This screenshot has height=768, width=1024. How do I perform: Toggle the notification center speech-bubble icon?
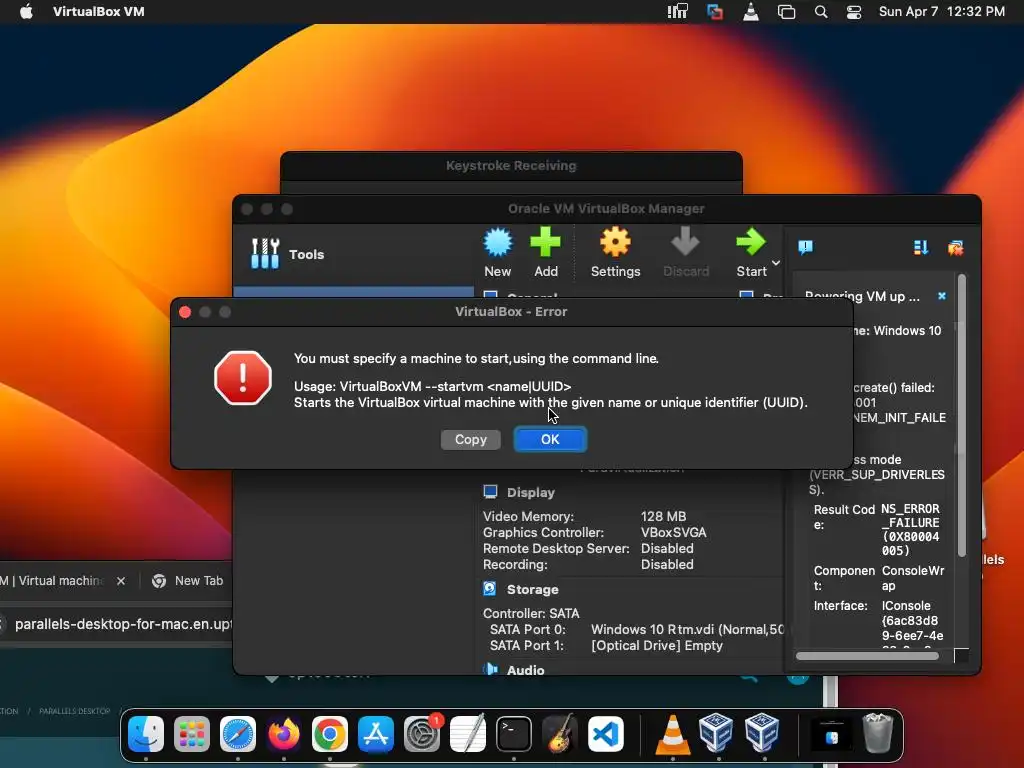(x=806, y=247)
